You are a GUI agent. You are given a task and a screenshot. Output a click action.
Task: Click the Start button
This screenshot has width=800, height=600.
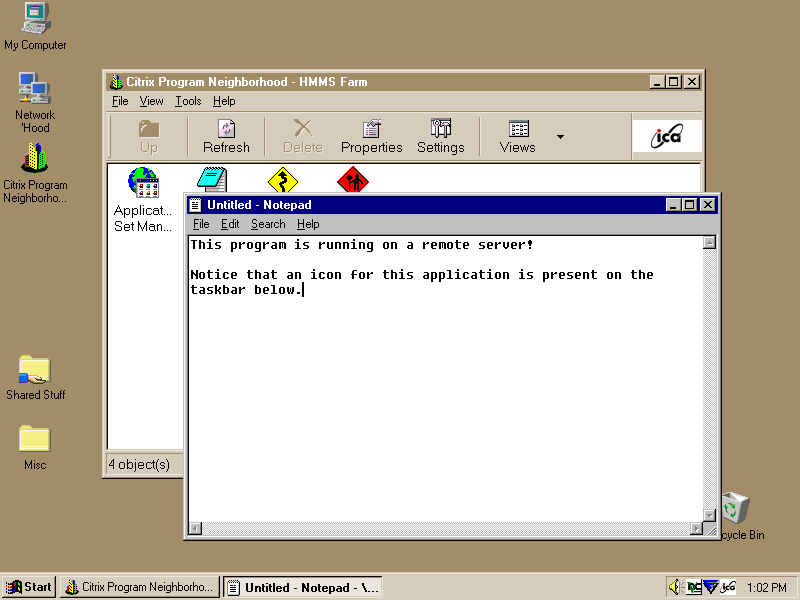point(29,587)
